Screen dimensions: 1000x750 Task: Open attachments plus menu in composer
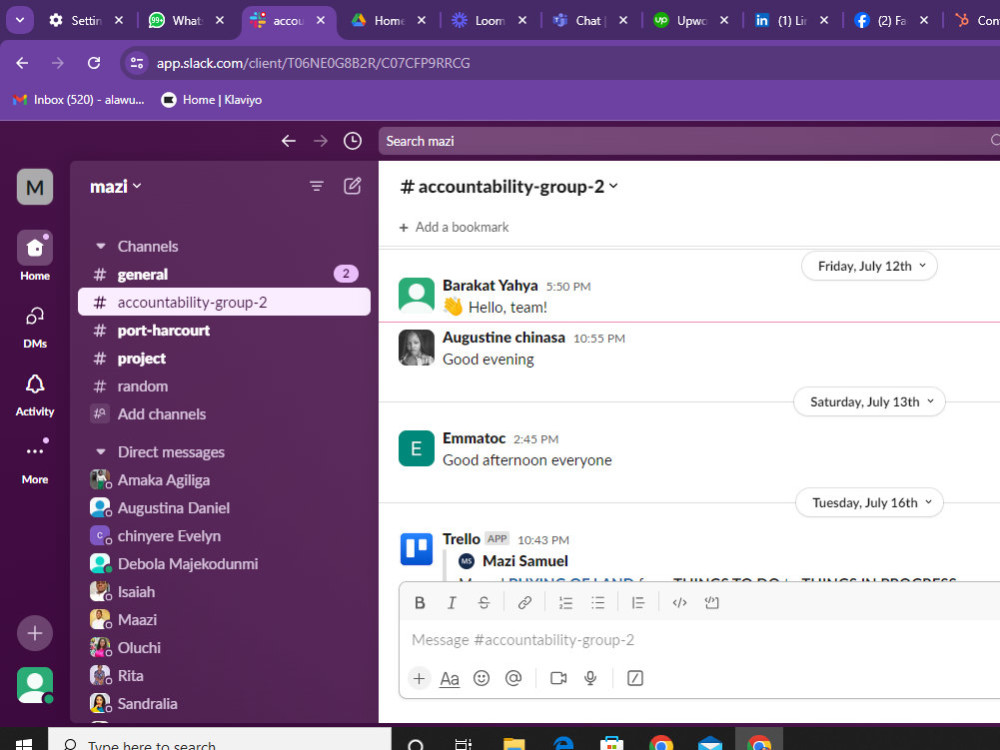click(419, 678)
